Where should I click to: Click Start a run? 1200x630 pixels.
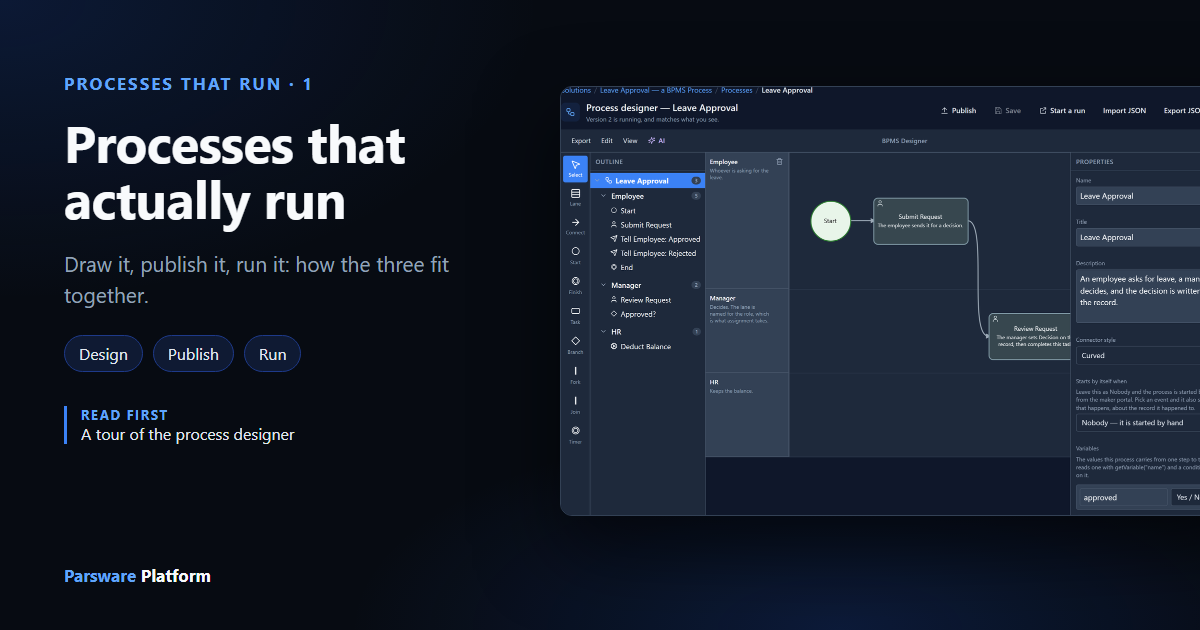pyautogui.click(x=1062, y=111)
